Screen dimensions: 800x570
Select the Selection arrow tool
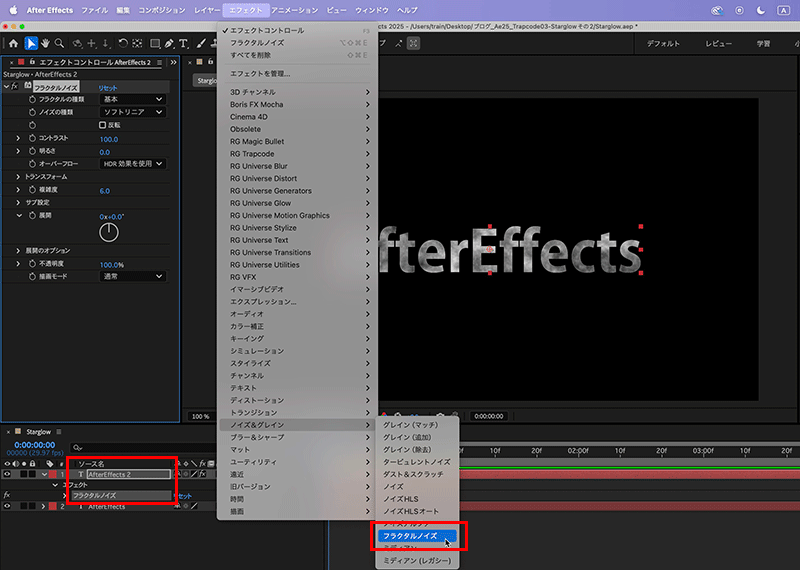click(x=31, y=43)
